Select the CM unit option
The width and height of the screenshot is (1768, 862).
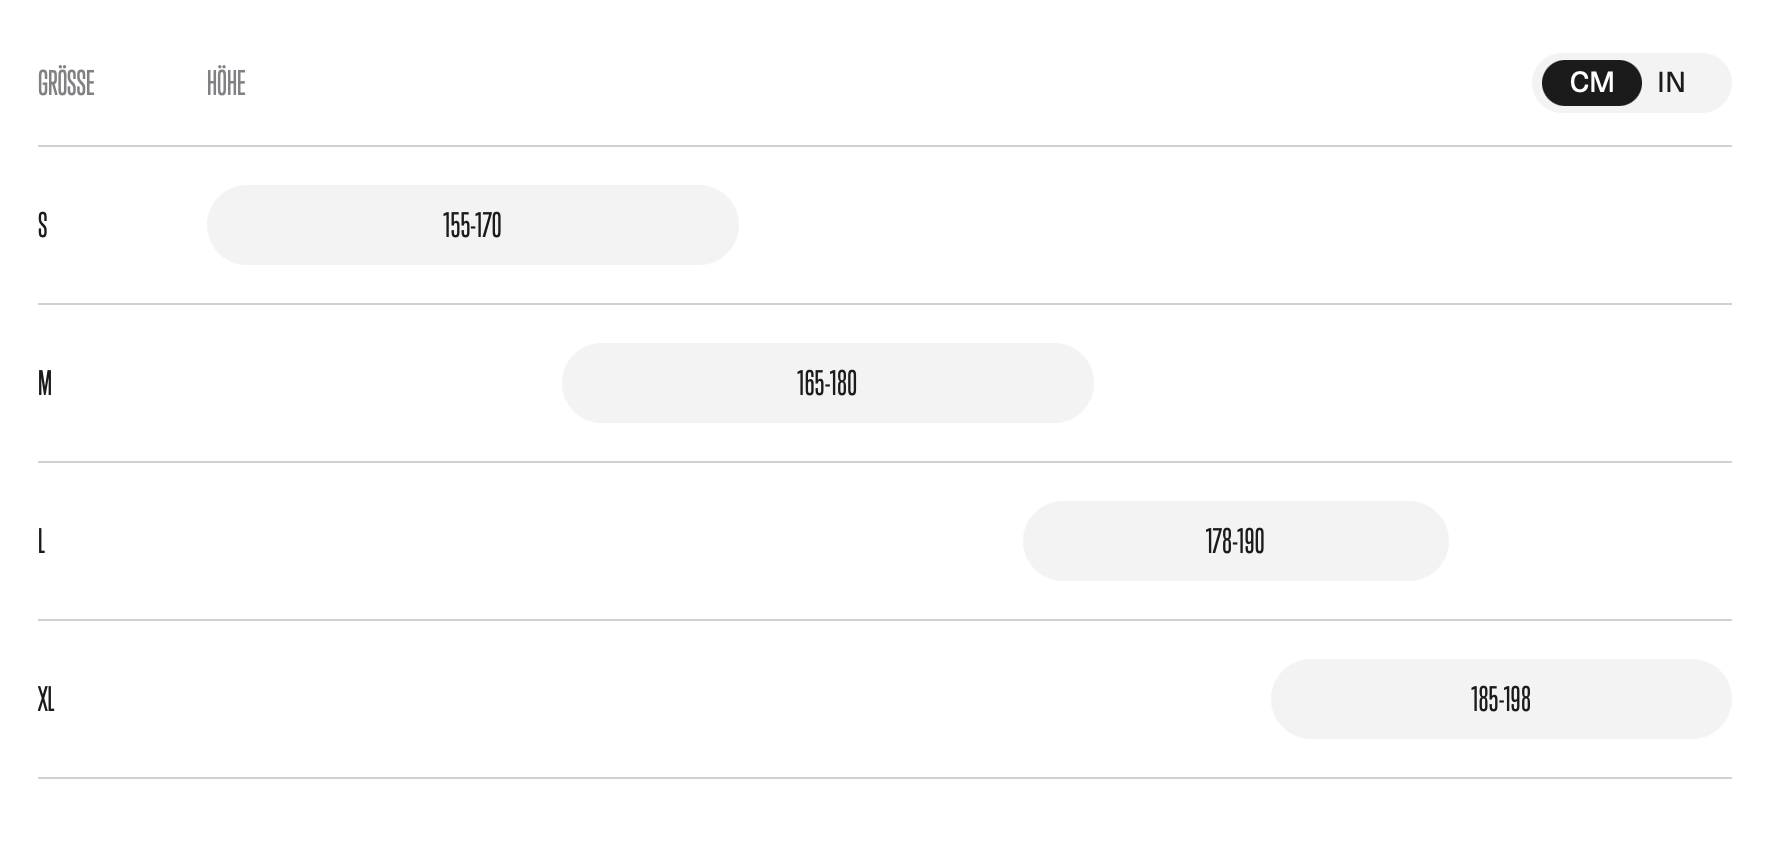[1591, 82]
